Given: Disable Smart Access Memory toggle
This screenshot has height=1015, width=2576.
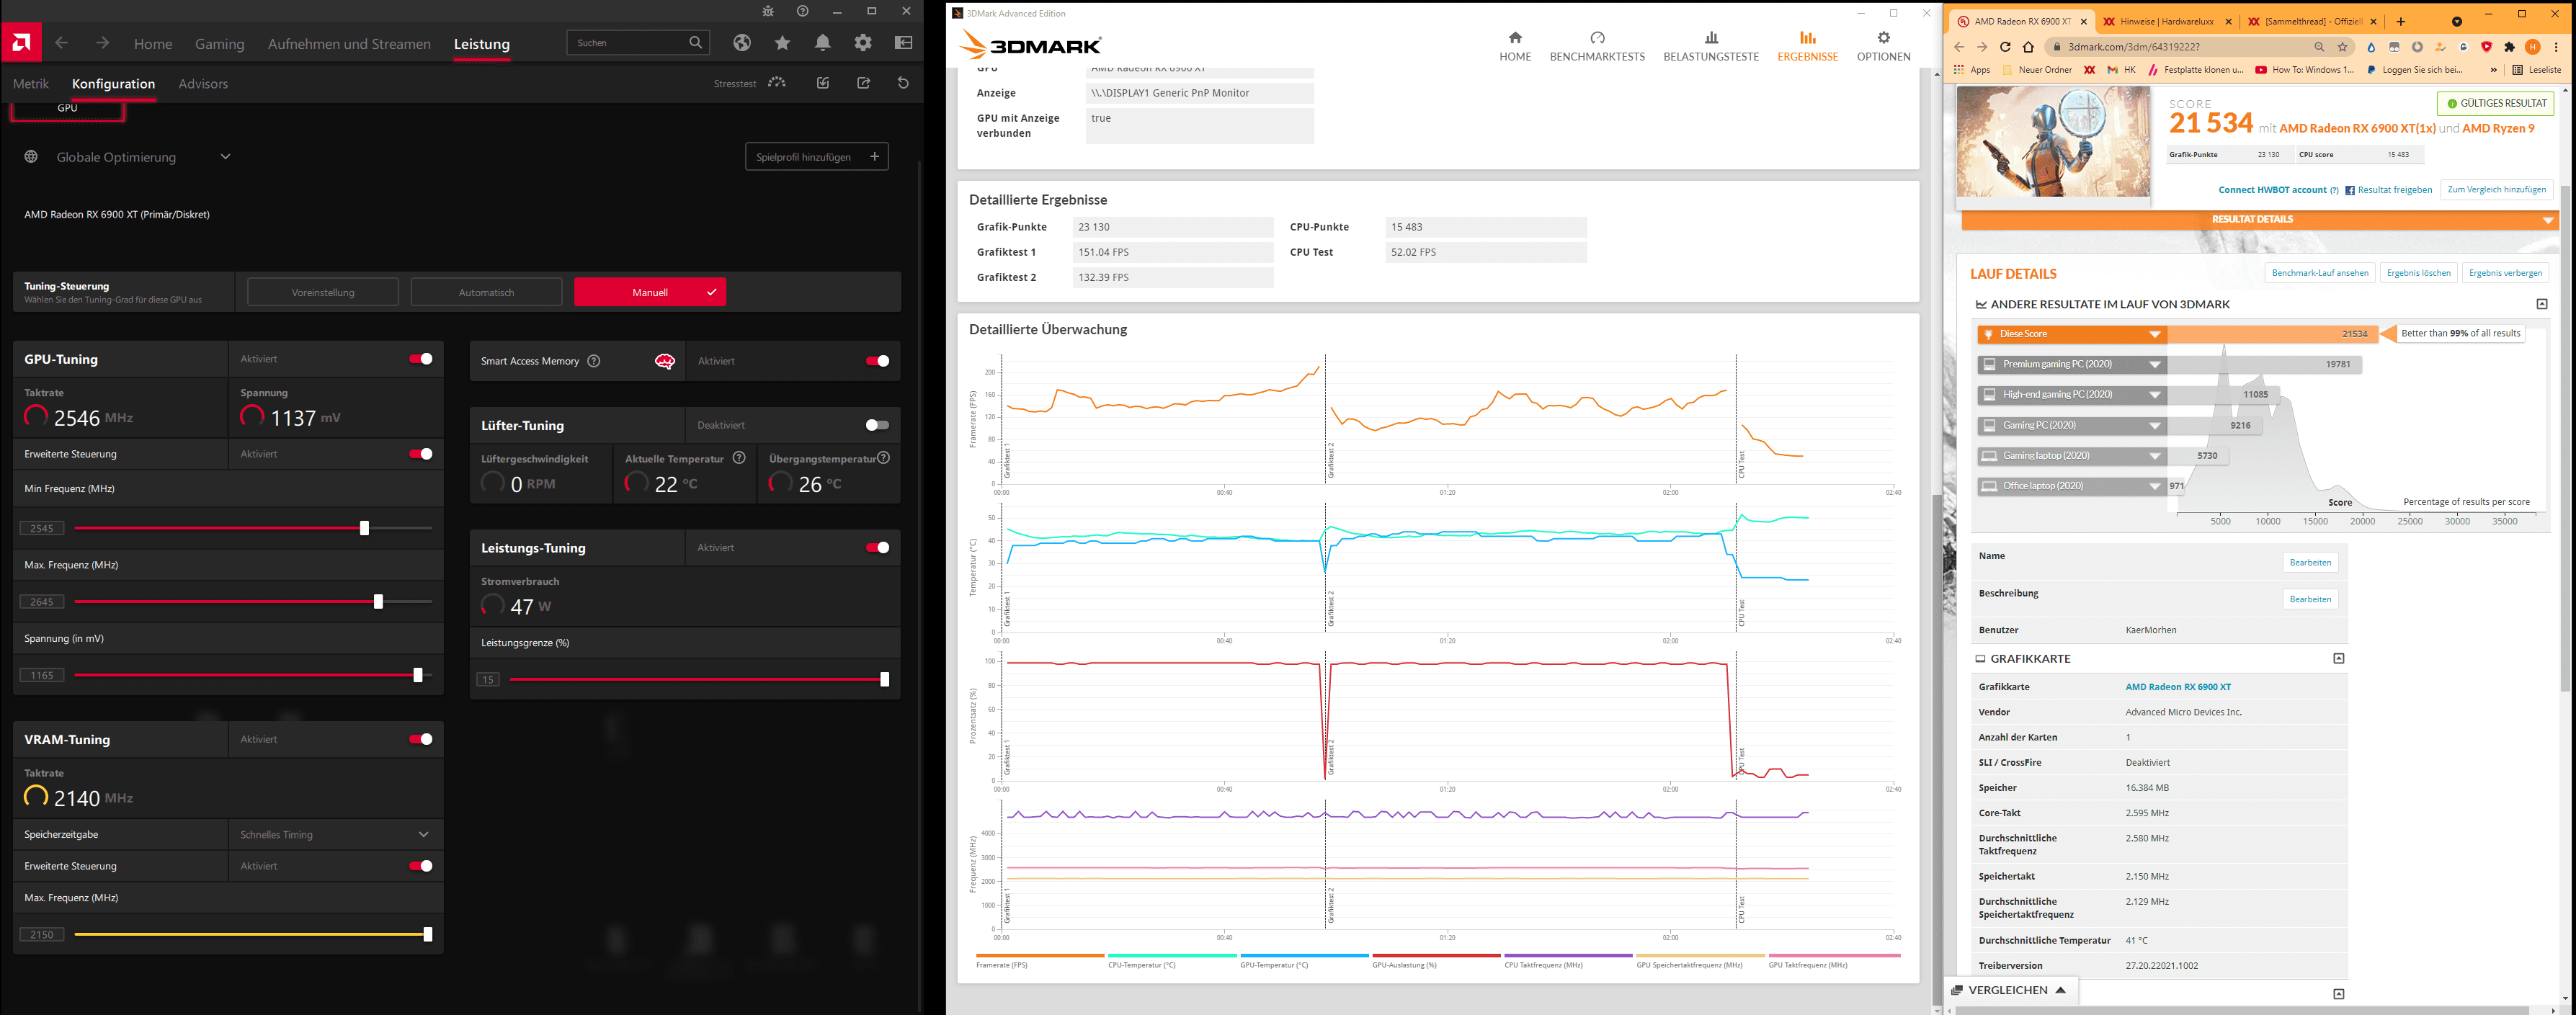Looking at the screenshot, I should tap(877, 361).
